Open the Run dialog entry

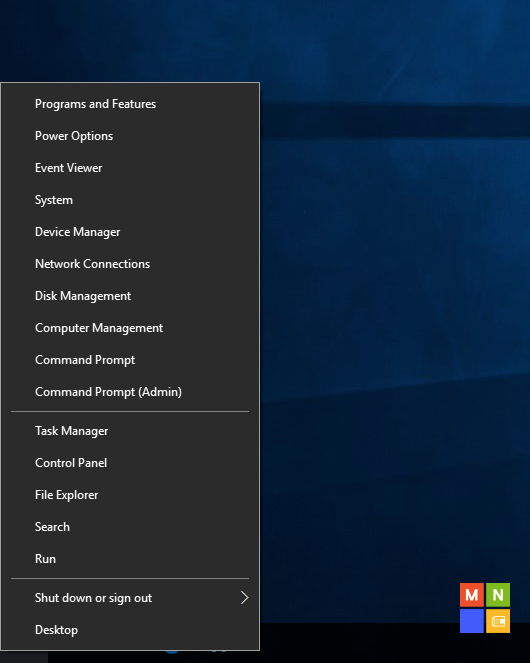click(x=130, y=559)
